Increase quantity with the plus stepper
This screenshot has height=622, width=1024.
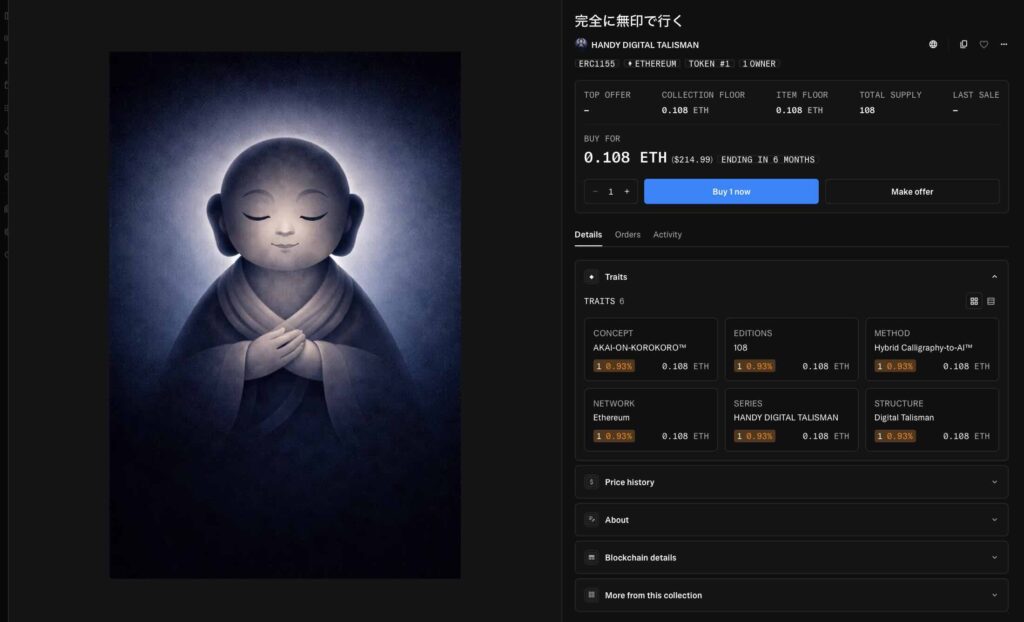627,191
